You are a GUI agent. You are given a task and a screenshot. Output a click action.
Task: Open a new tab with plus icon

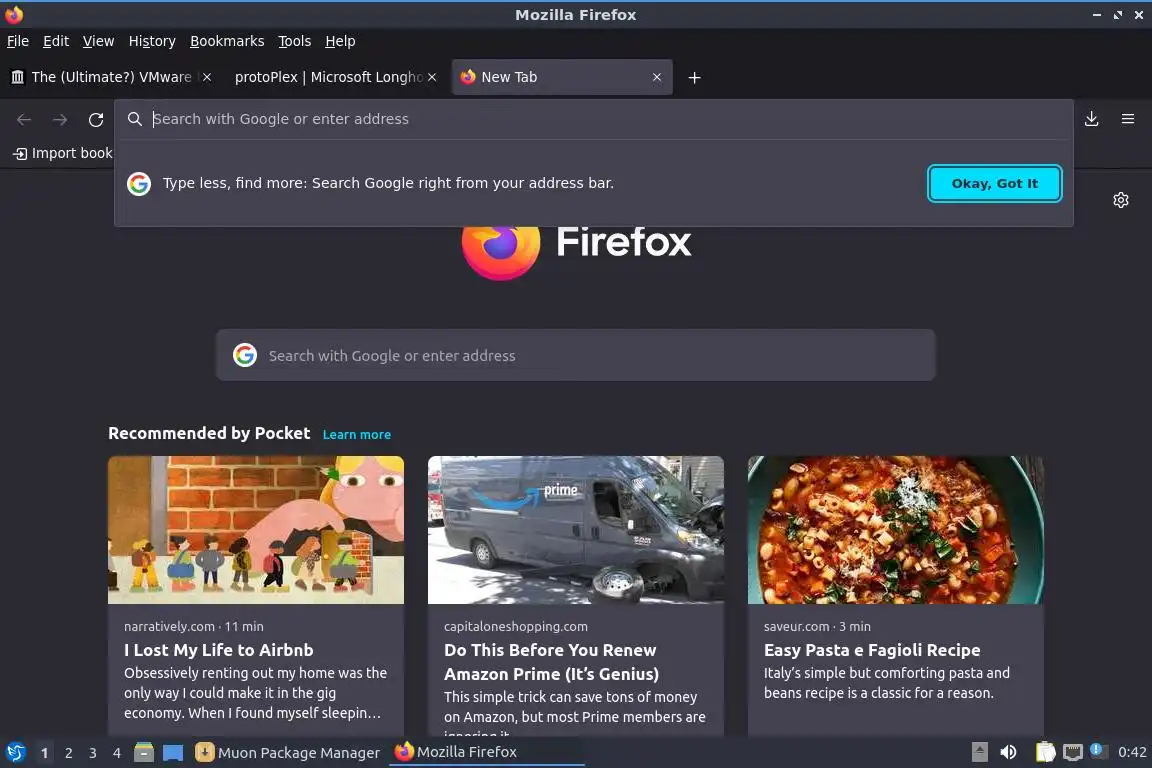[x=694, y=77]
